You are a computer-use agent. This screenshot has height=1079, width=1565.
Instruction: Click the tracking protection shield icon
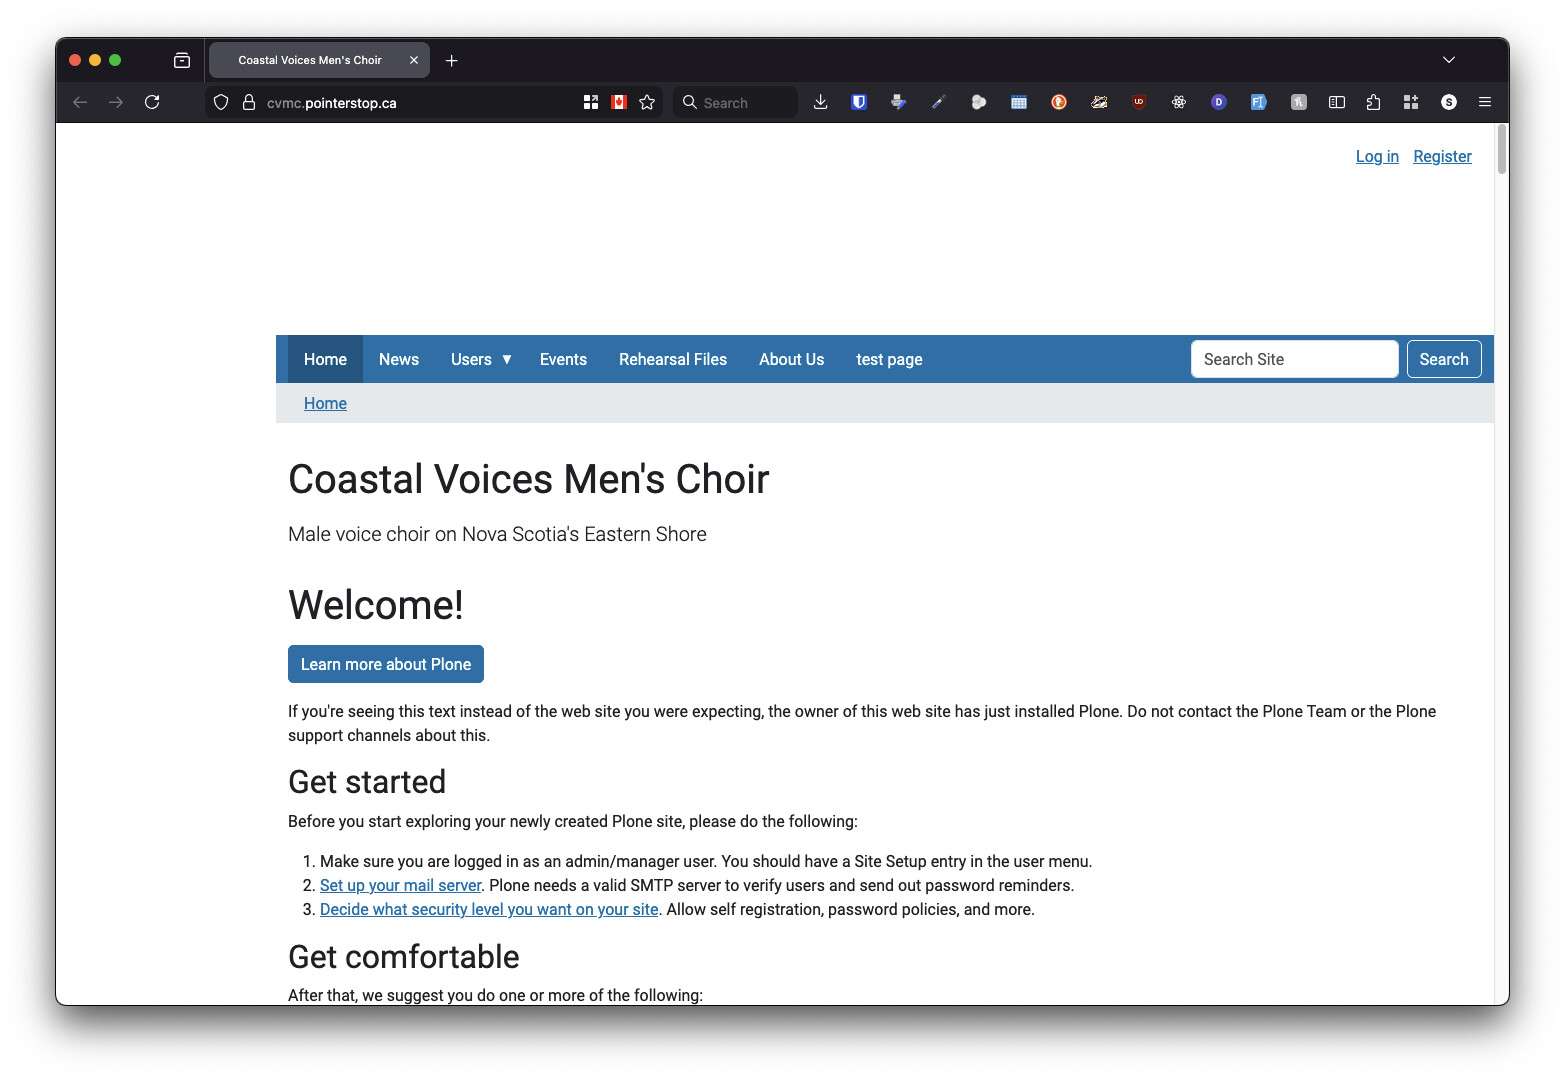point(221,102)
